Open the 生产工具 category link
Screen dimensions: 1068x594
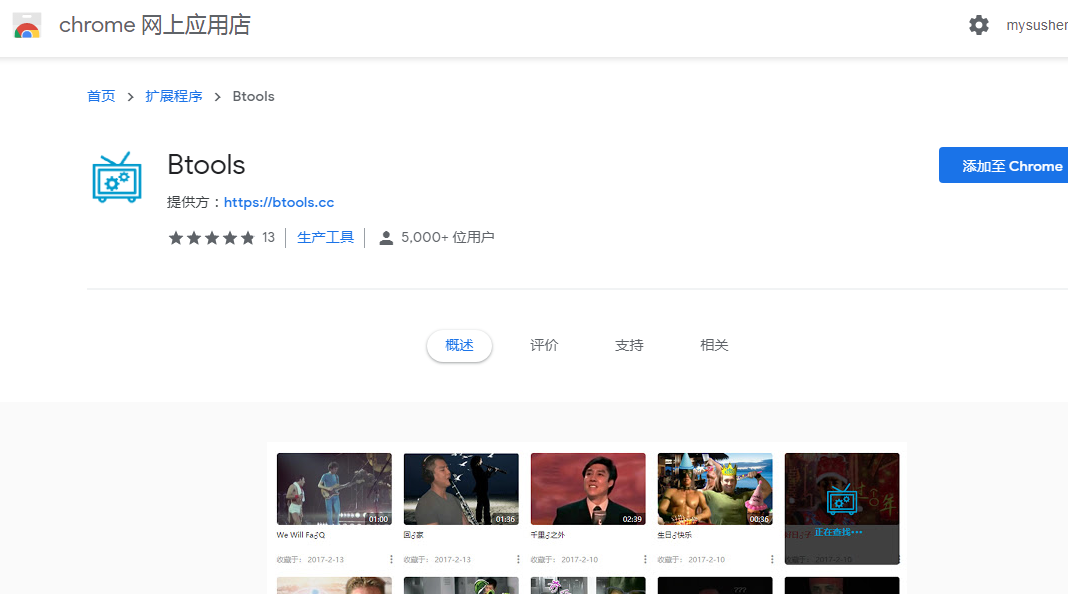click(x=326, y=237)
